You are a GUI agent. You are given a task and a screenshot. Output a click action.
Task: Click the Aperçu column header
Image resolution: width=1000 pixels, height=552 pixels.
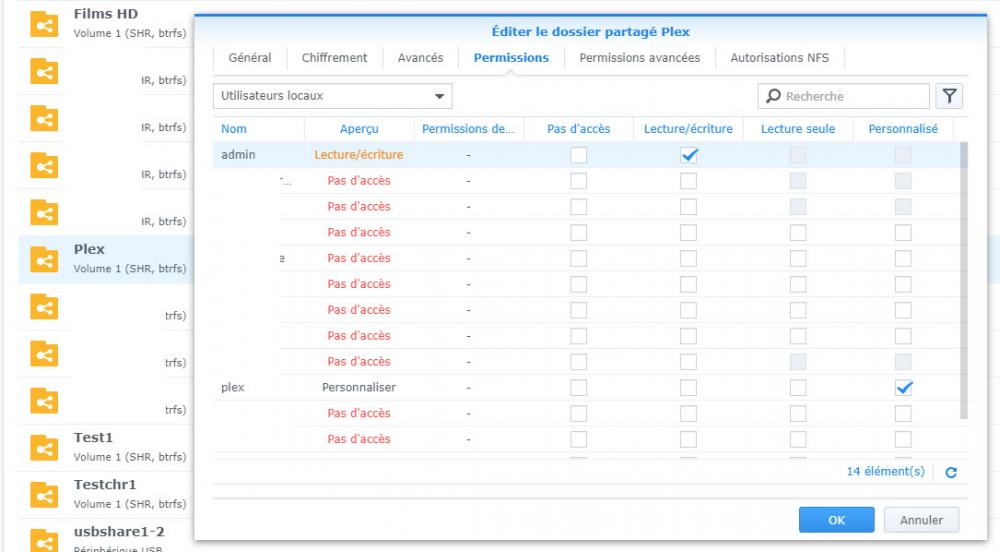click(358, 129)
